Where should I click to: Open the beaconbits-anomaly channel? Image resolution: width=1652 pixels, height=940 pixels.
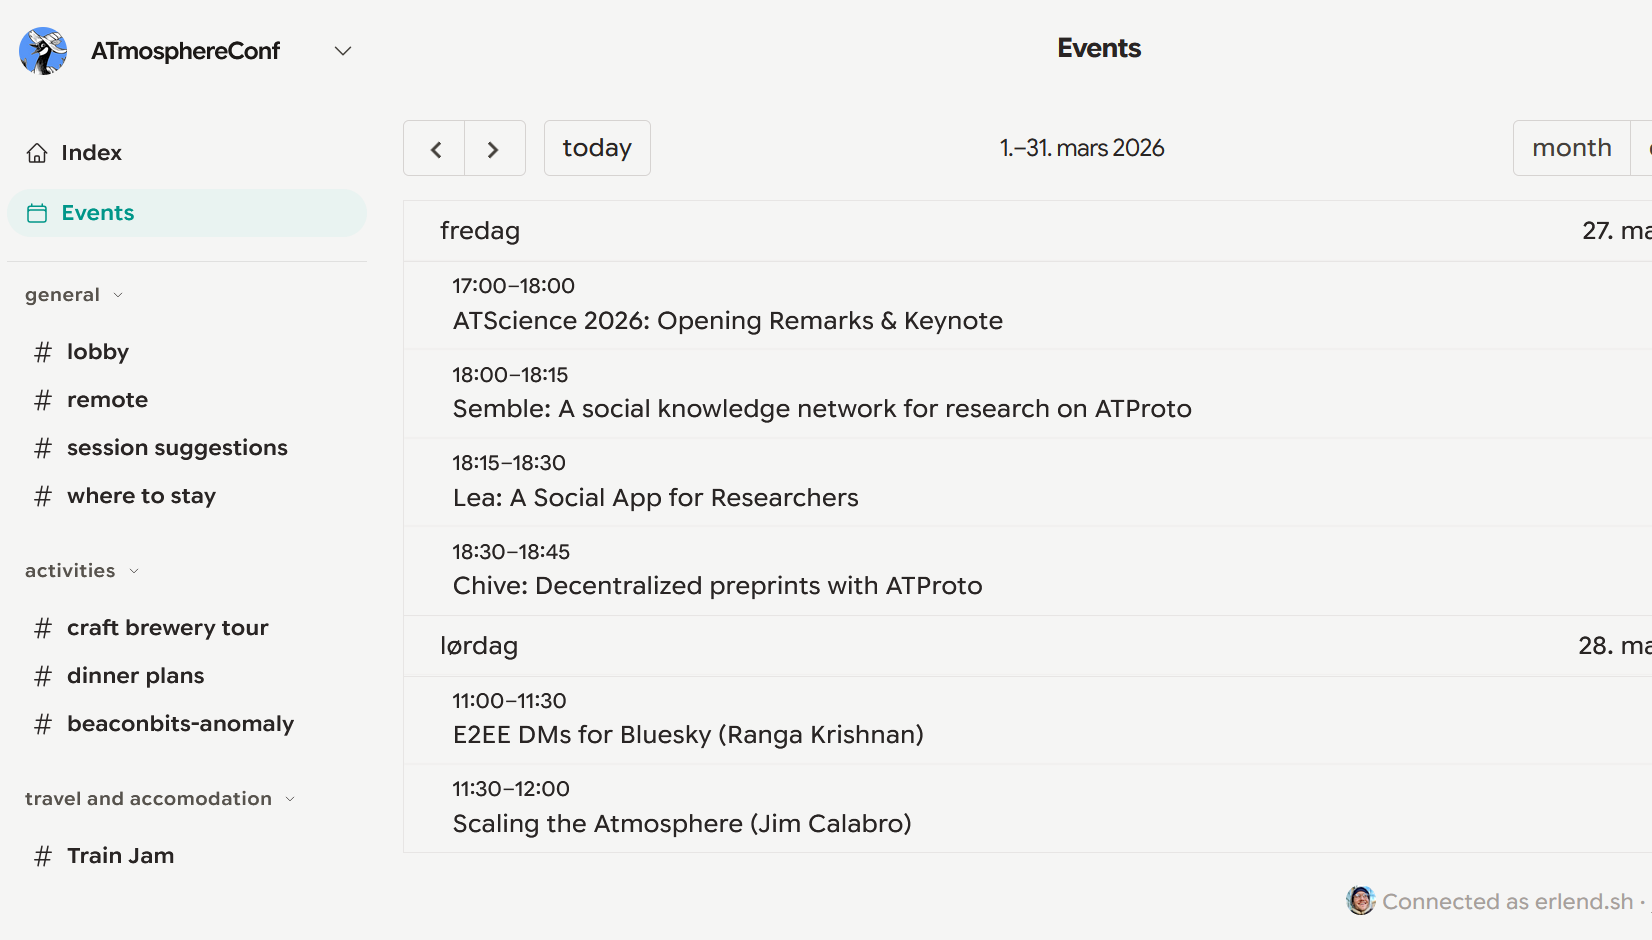click(x=180, y=723)
